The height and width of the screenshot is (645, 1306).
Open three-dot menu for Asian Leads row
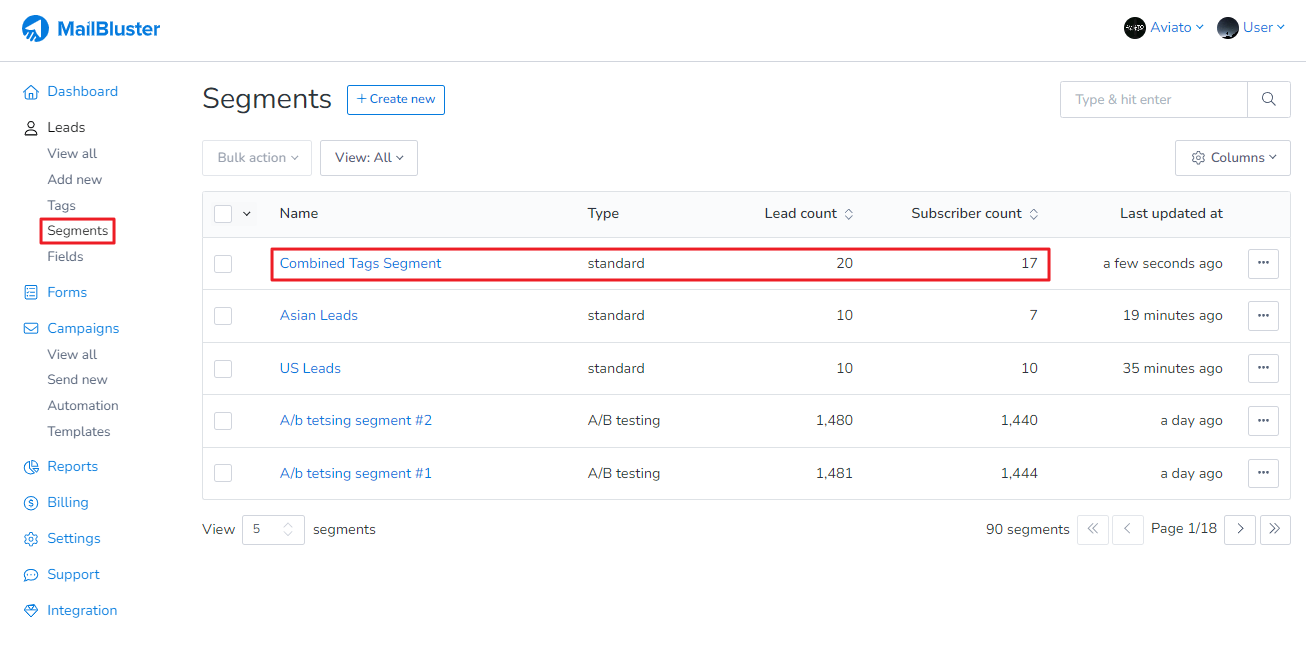tap(1263, 315)
